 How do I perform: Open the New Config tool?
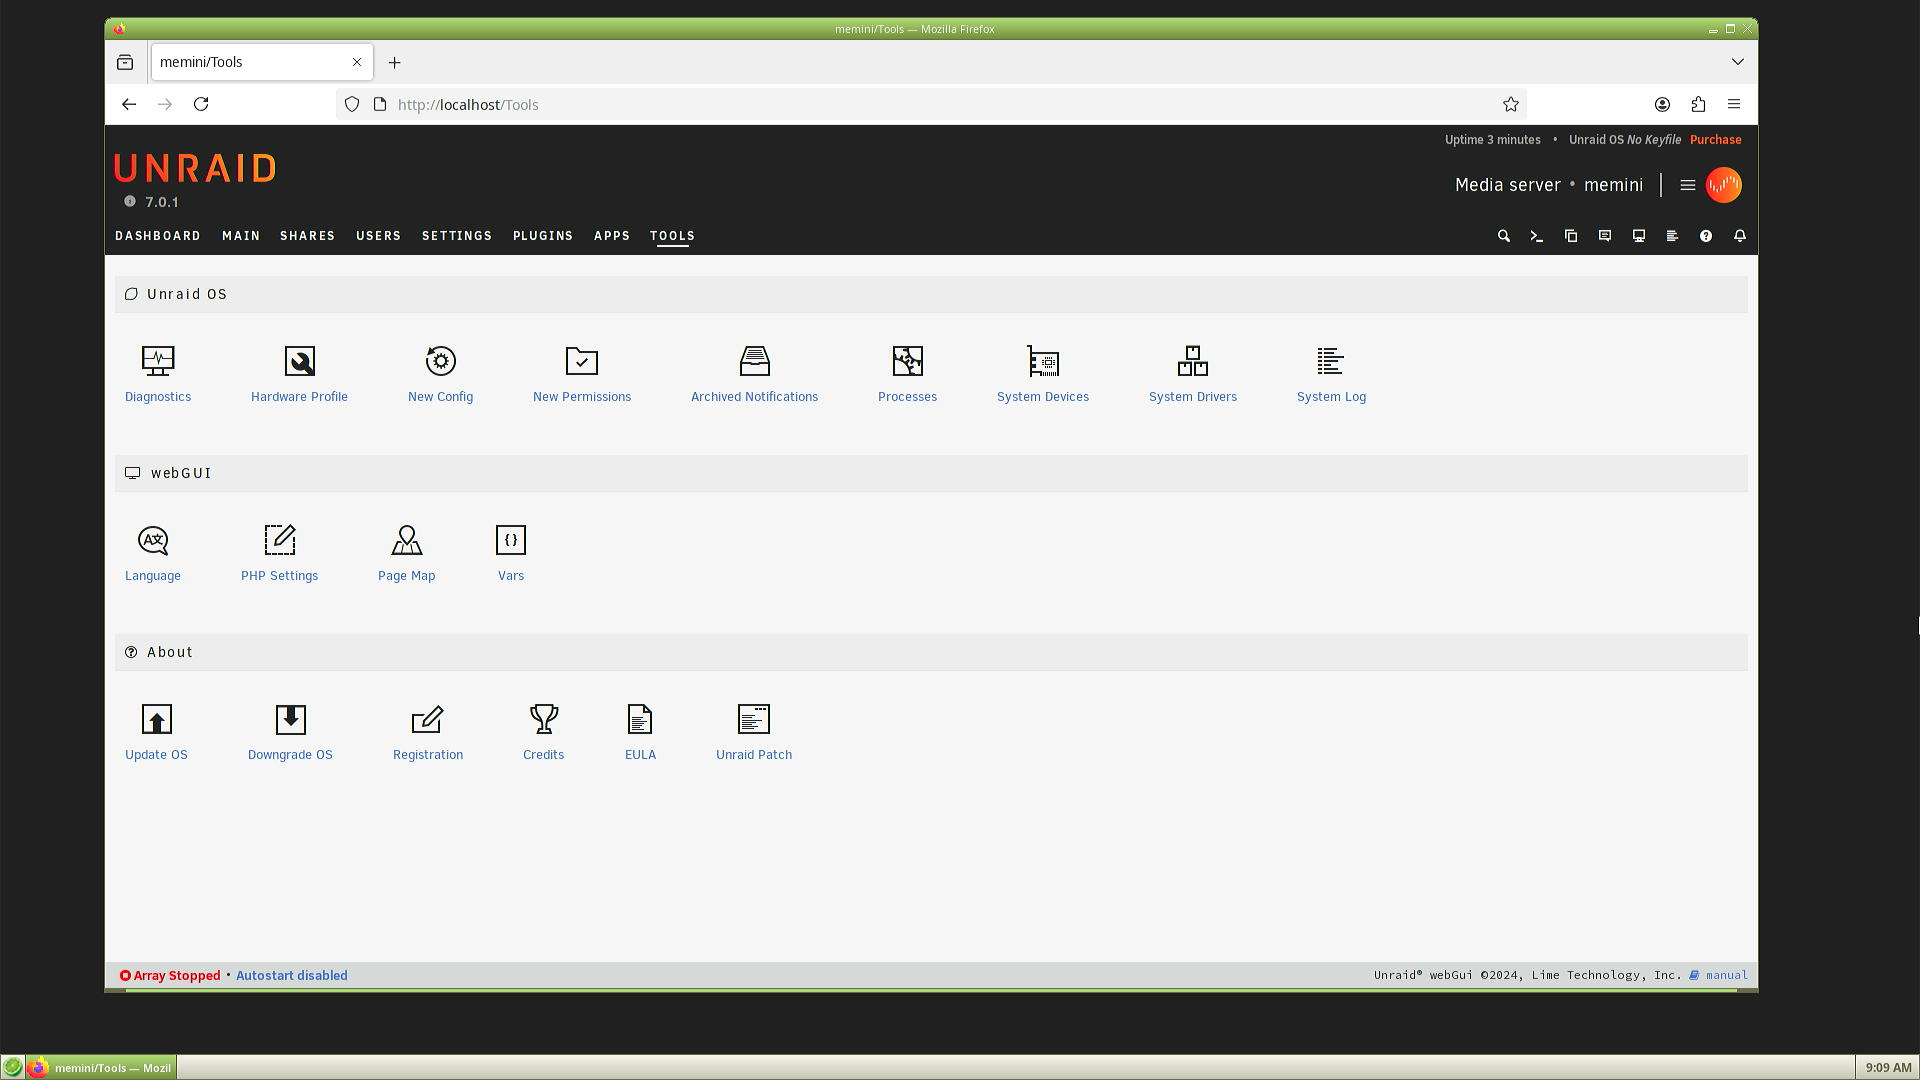click(x=440, y=374)
